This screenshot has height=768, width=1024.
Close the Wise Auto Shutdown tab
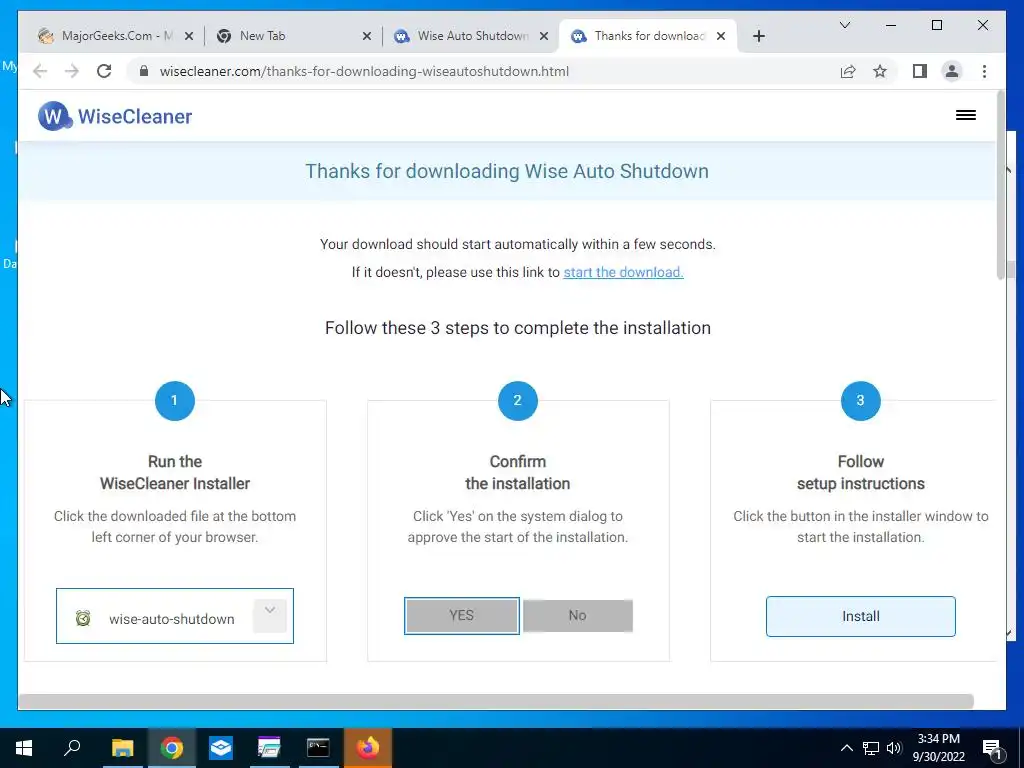point(543,36)
